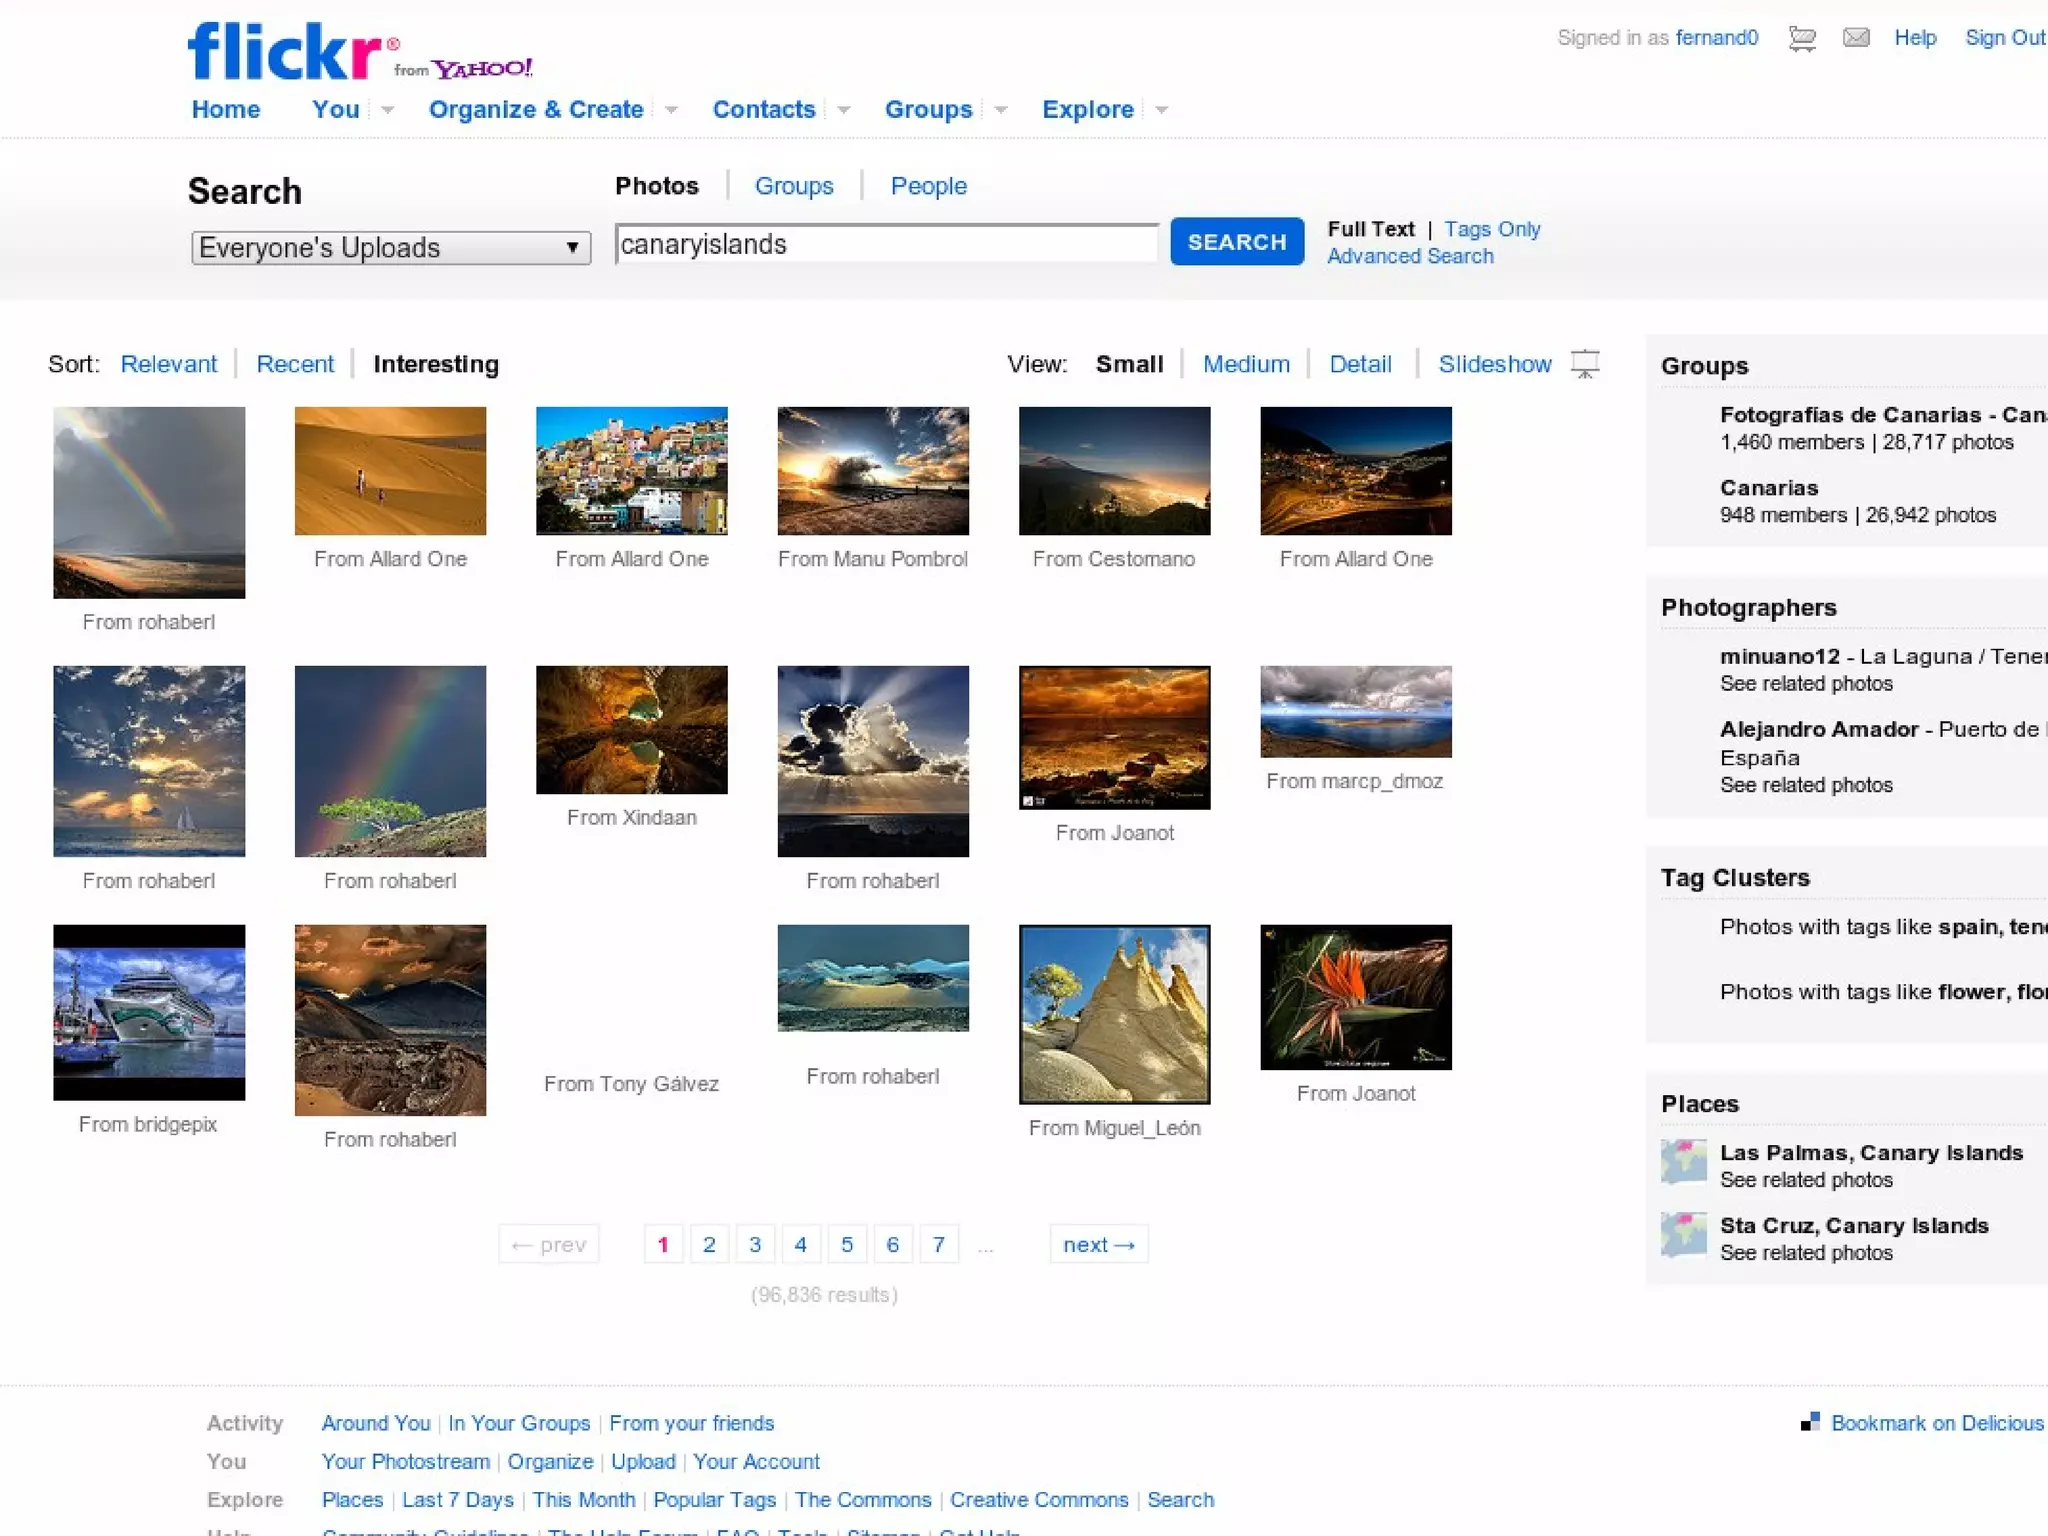This screenshot has width=2048, height=1536.
Task: Open the cloudy island photo from marcp_dmoz
Action: coord(1356,711)
